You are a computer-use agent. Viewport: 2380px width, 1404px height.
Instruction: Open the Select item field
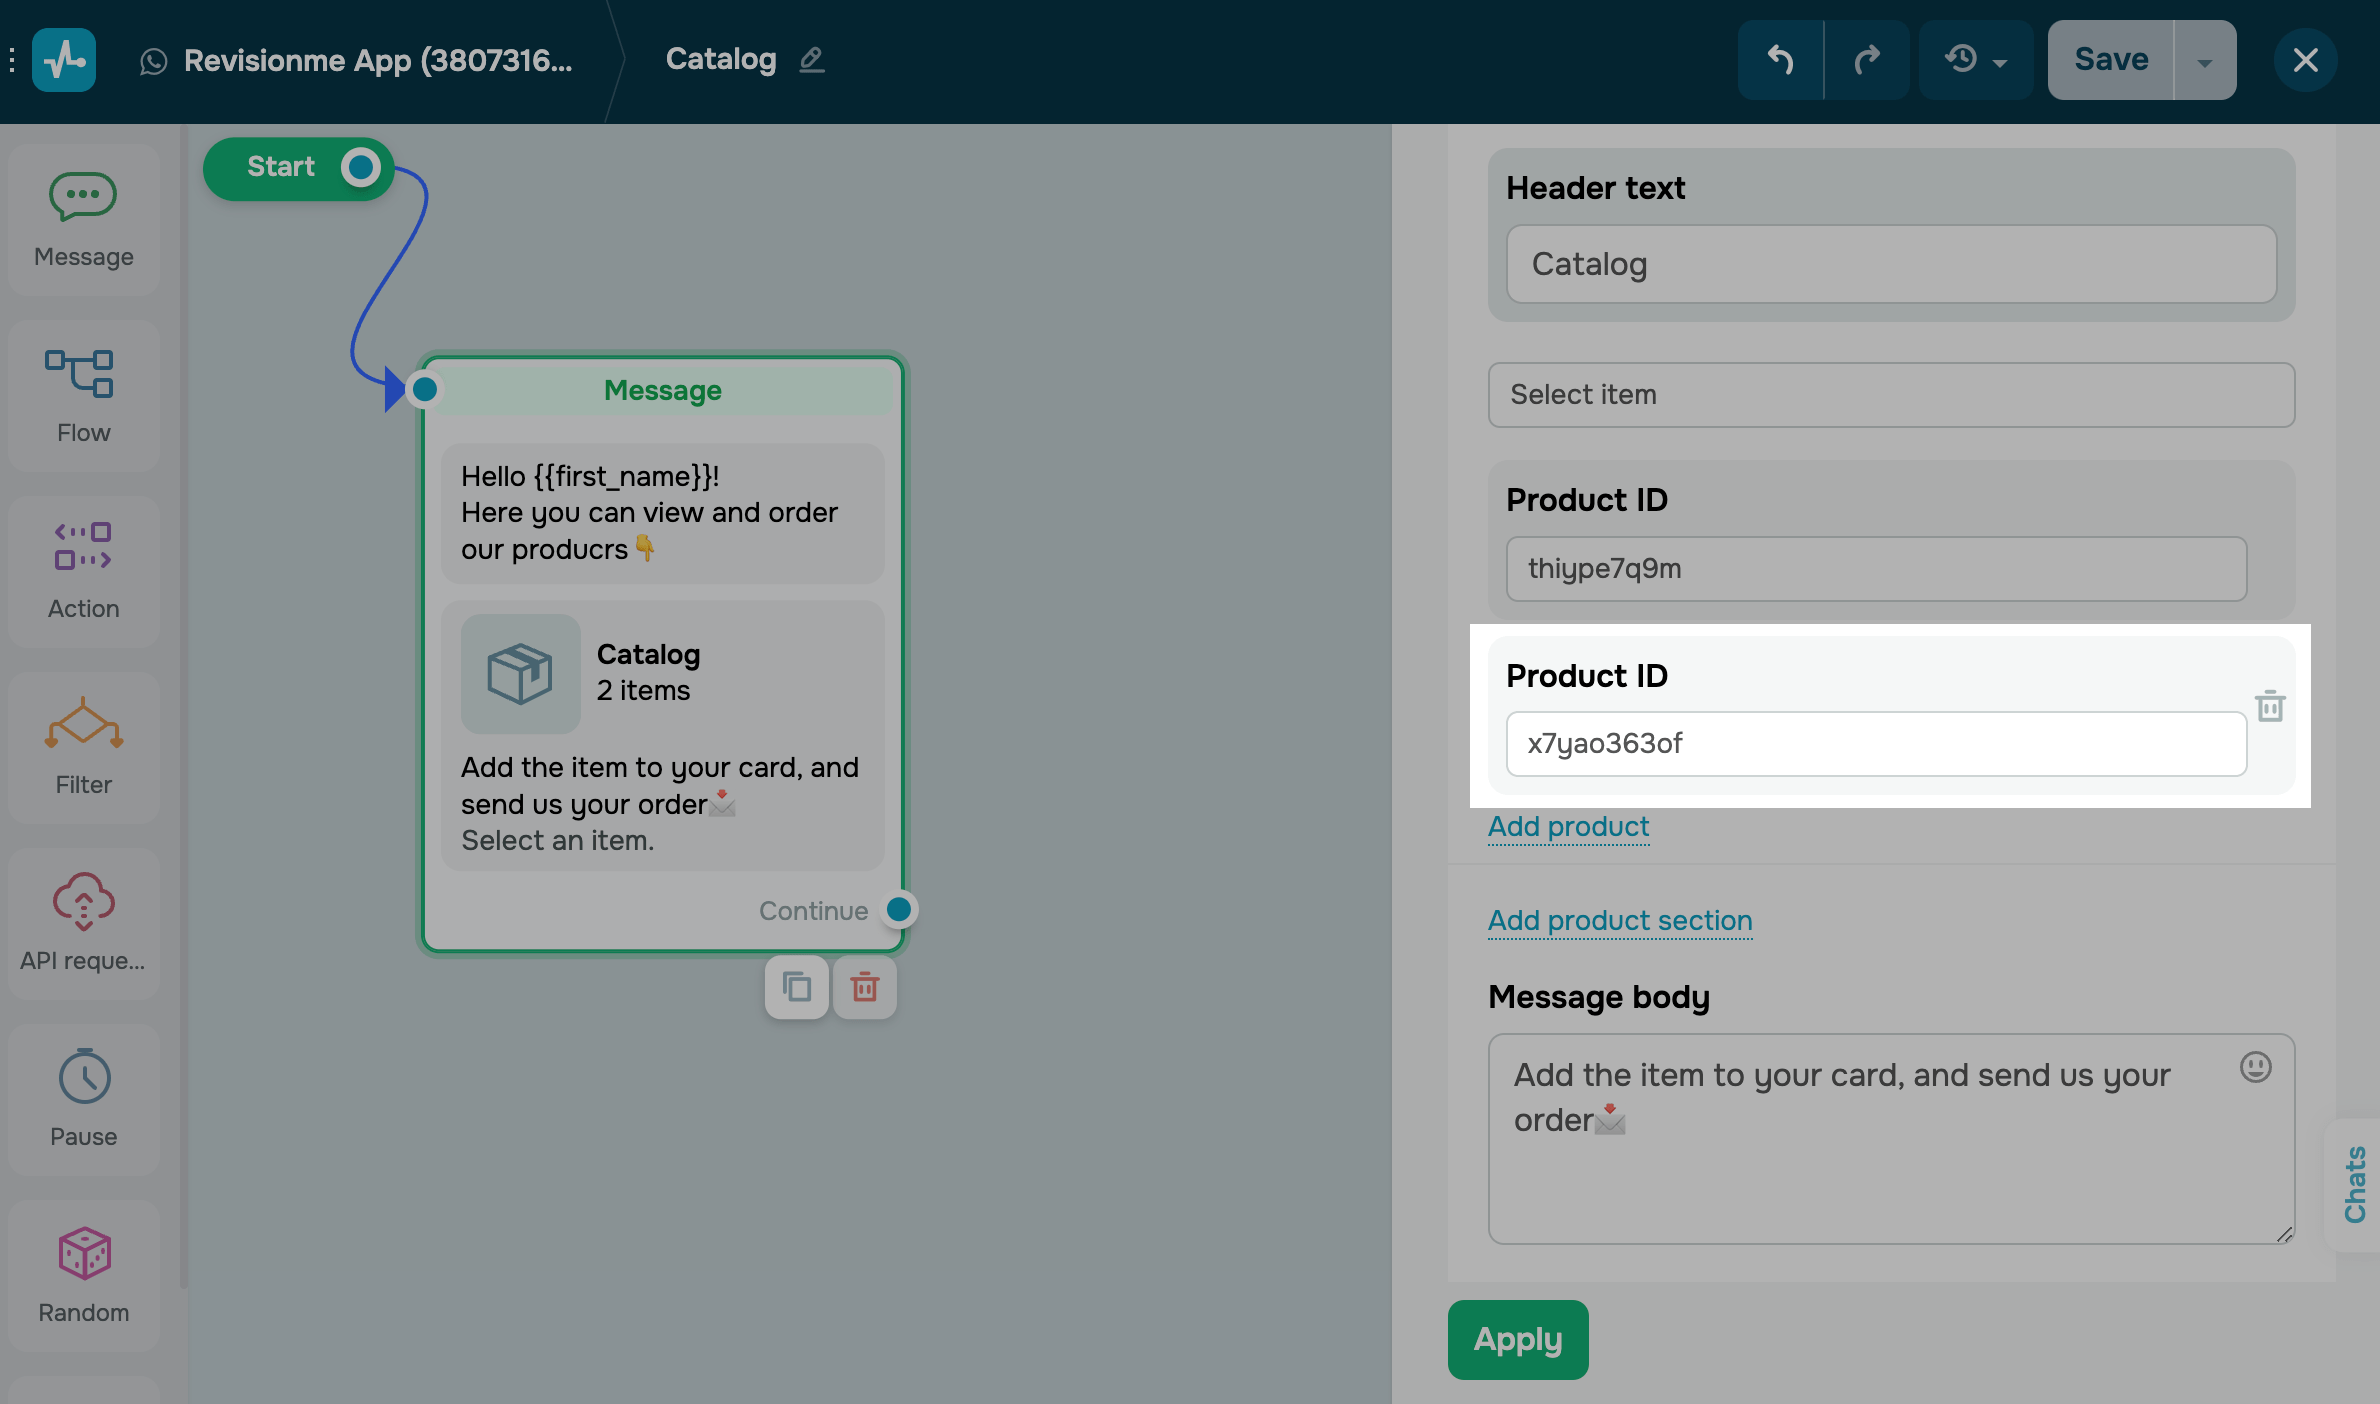[1890, 395]
